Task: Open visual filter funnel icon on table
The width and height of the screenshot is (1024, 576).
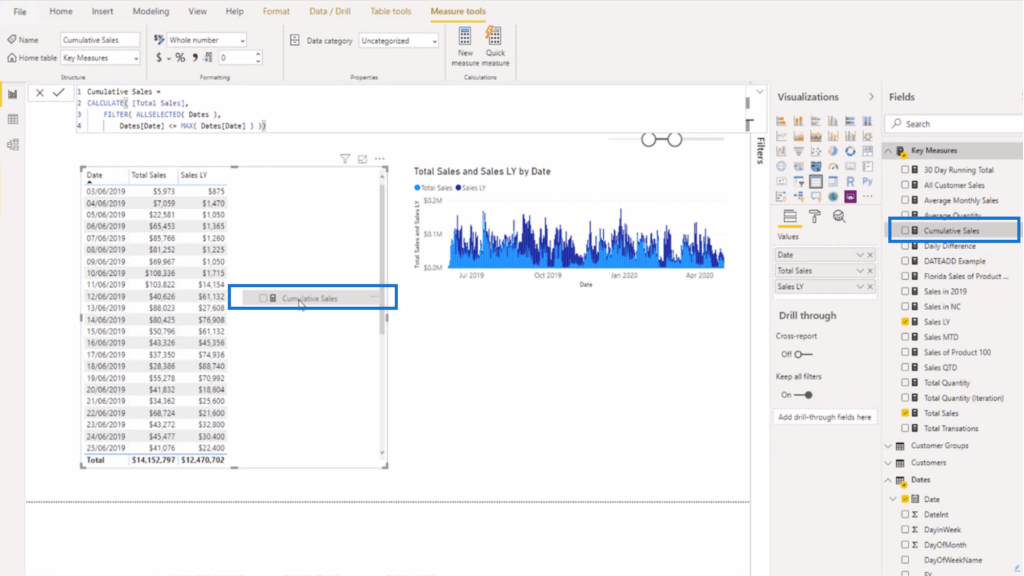Action: click(345, 159)
